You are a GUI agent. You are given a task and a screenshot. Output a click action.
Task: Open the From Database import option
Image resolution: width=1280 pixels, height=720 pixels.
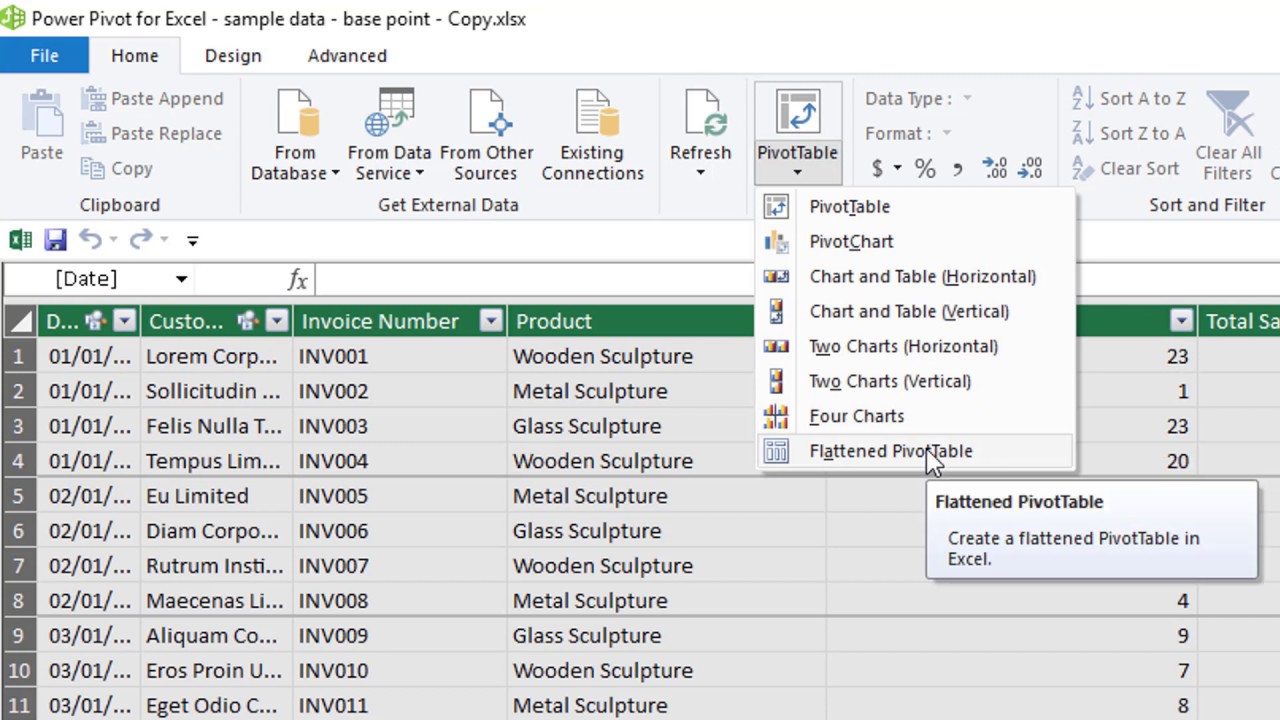coord(295,136)
